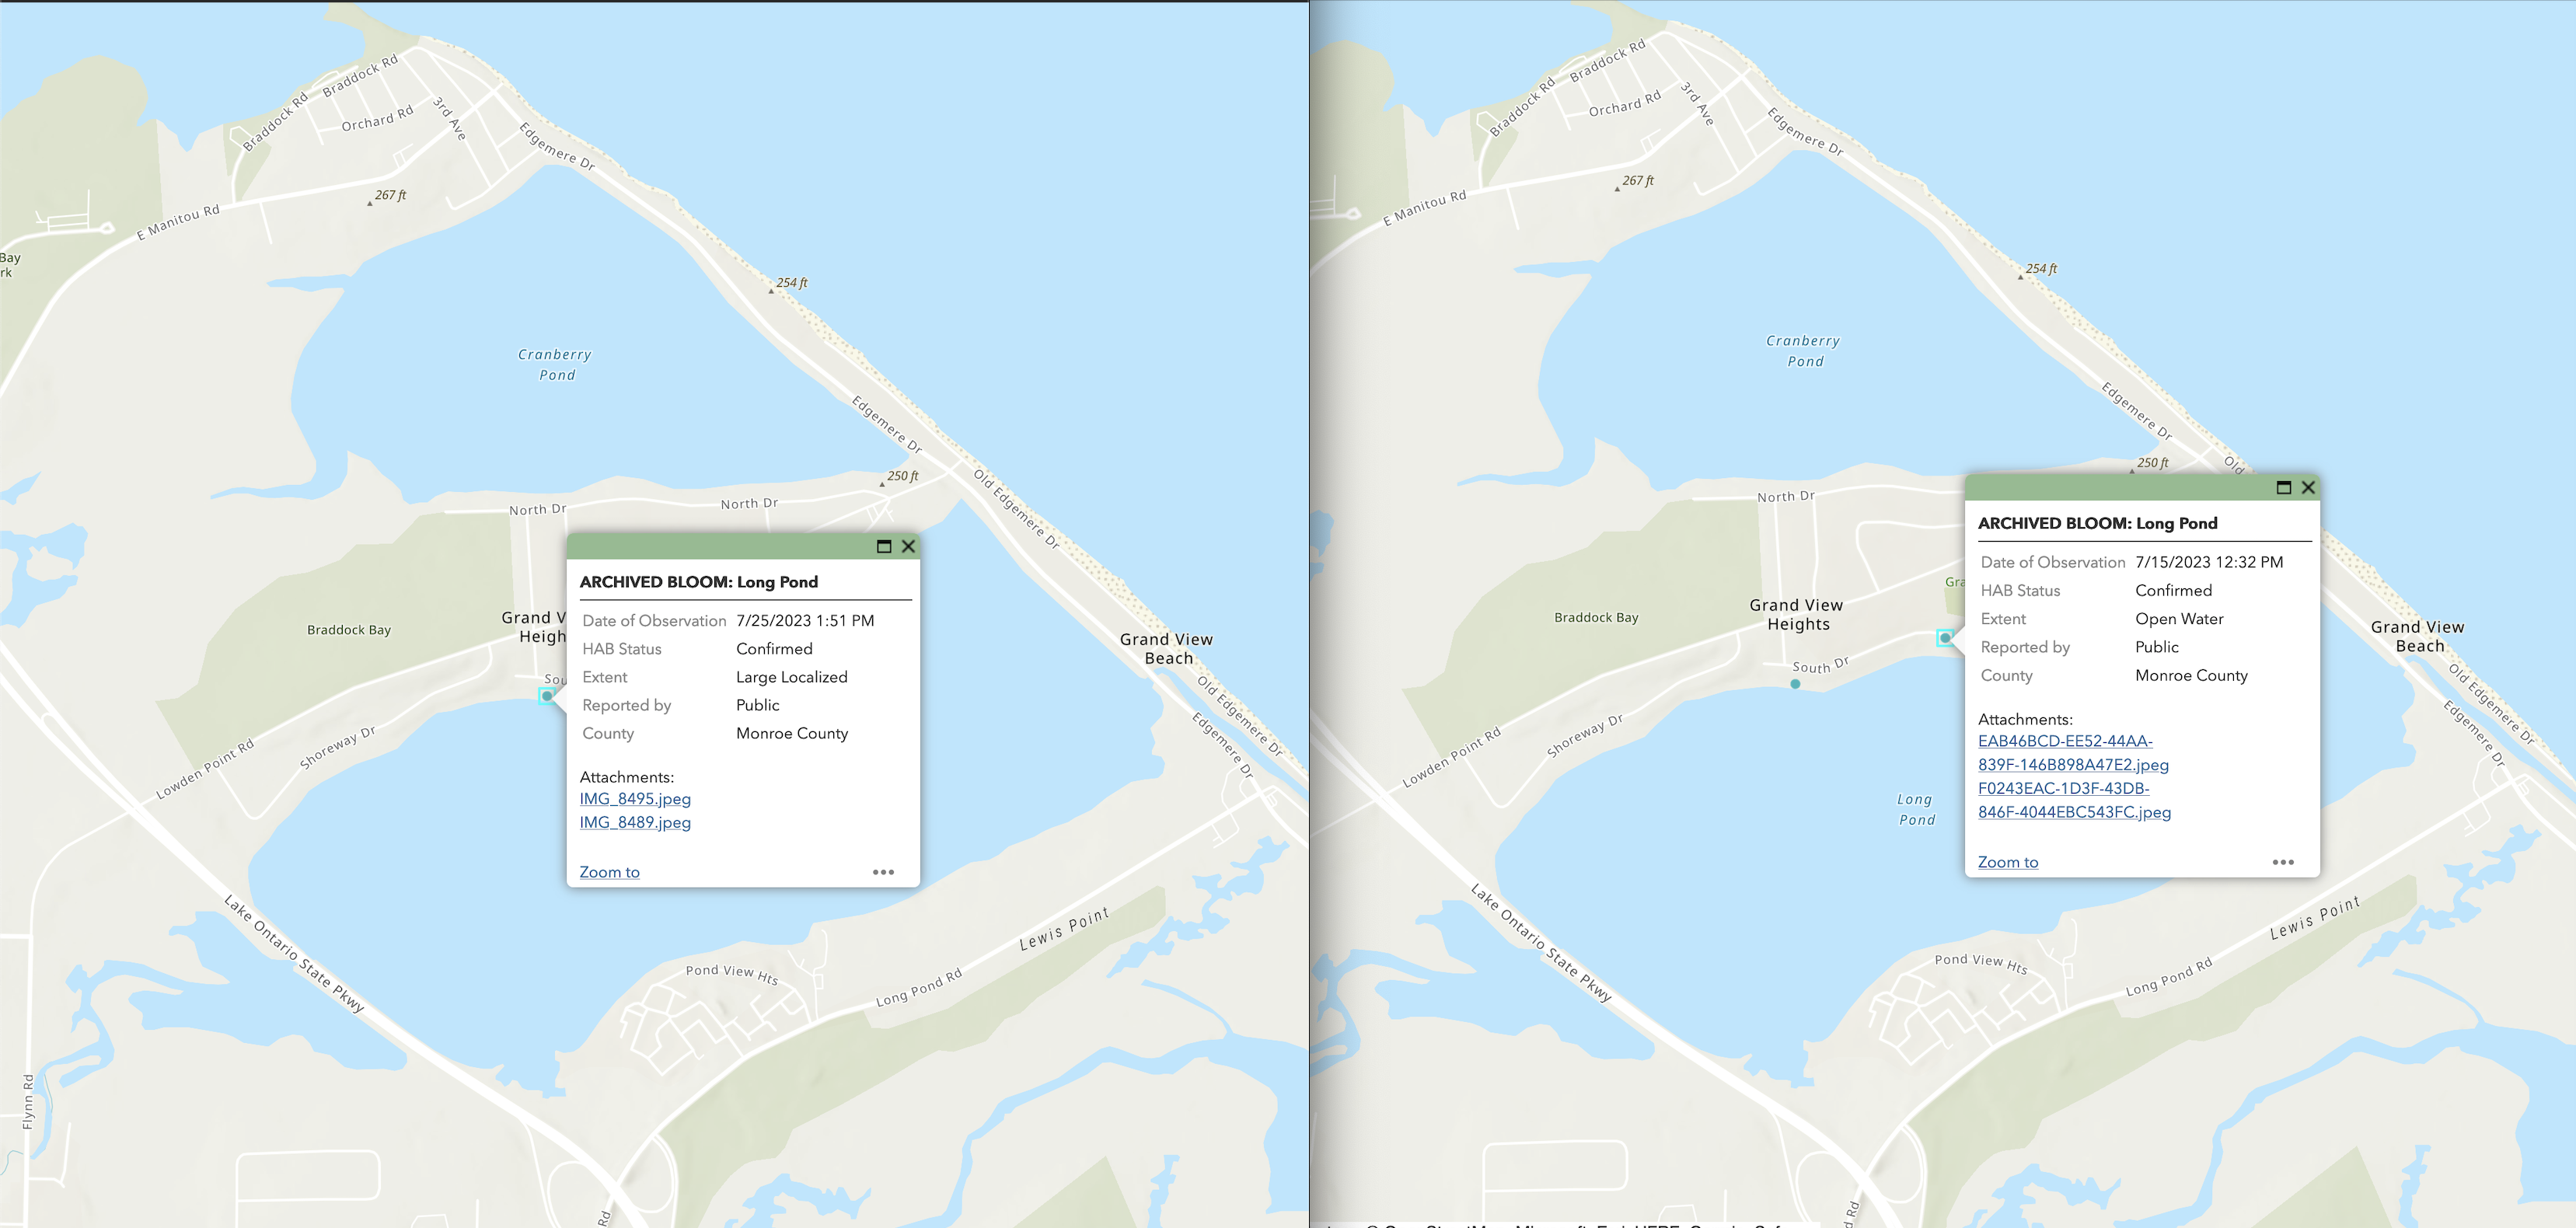Click the 254 ft elevation marker, left map
The width and height of the screenshot is (2576, 1228).
(x=791, y=283)
